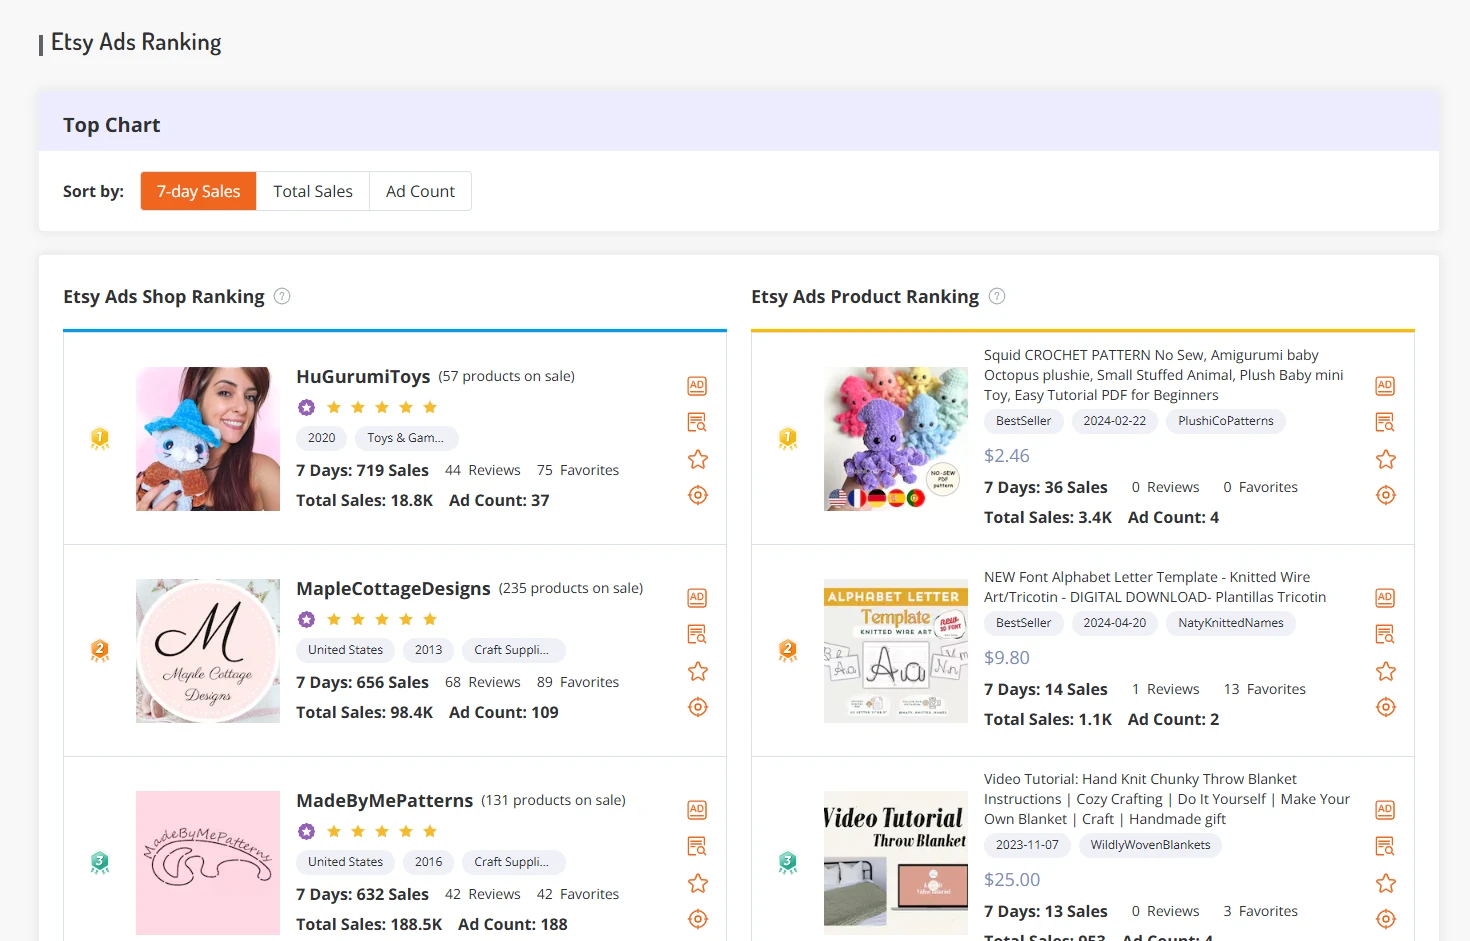Open the MapleCottageDesigns shop page
The width and height of the screenshot is (1470, 941).
392,588
